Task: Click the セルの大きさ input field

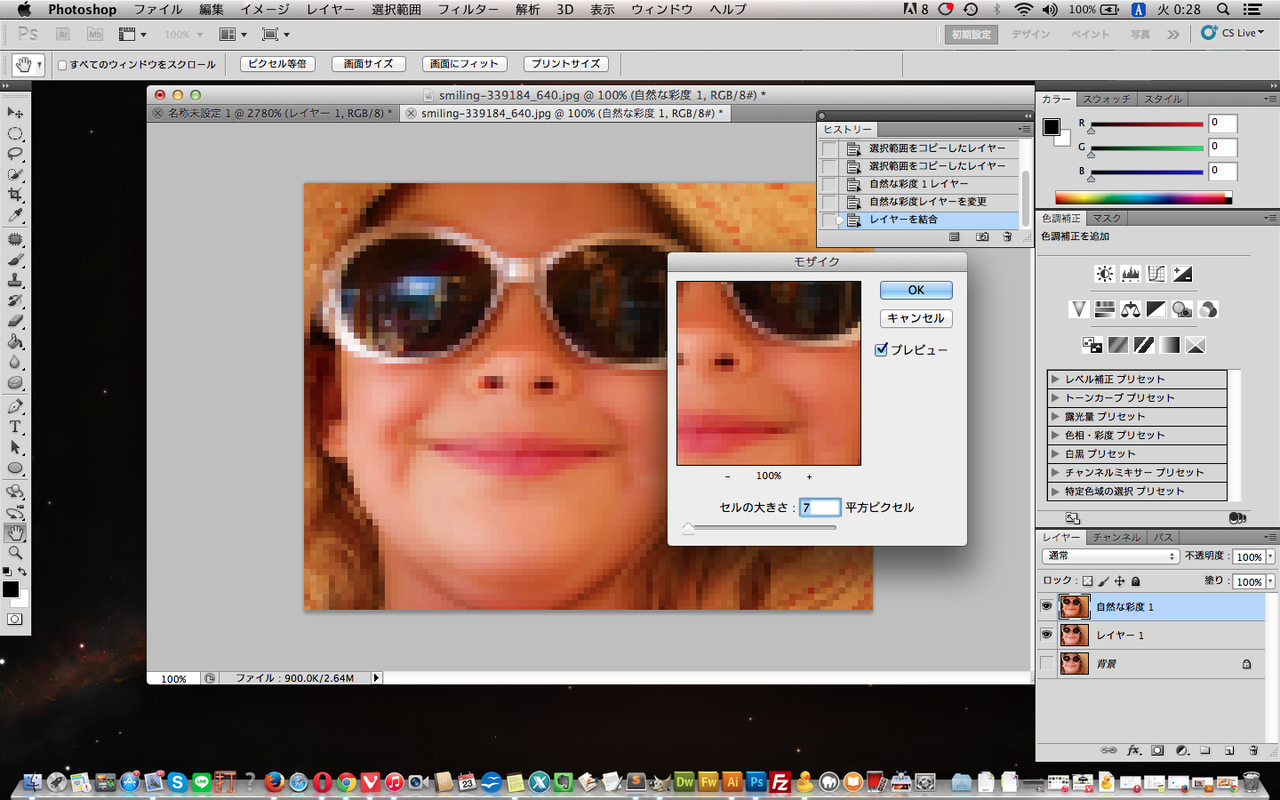Action: click(820, 508)
